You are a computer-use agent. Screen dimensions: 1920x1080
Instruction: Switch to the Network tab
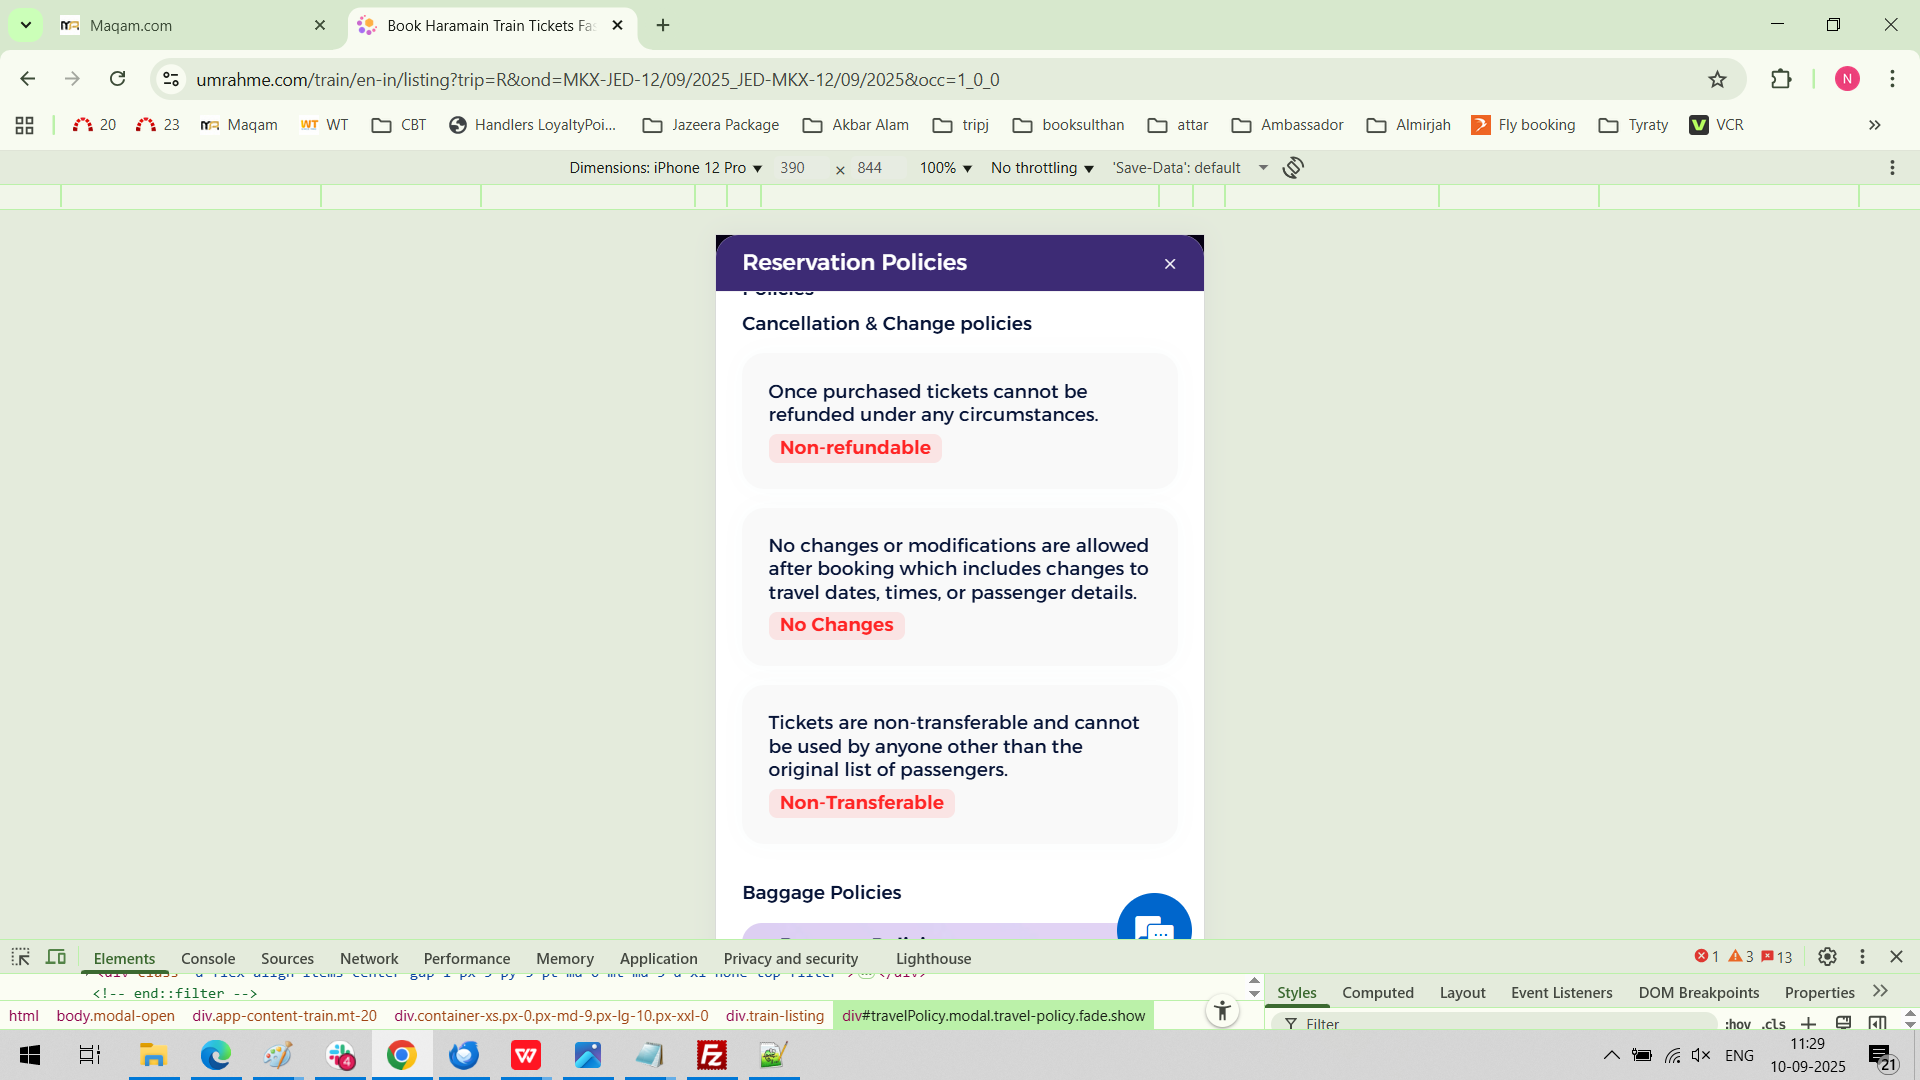coord(368,958)
